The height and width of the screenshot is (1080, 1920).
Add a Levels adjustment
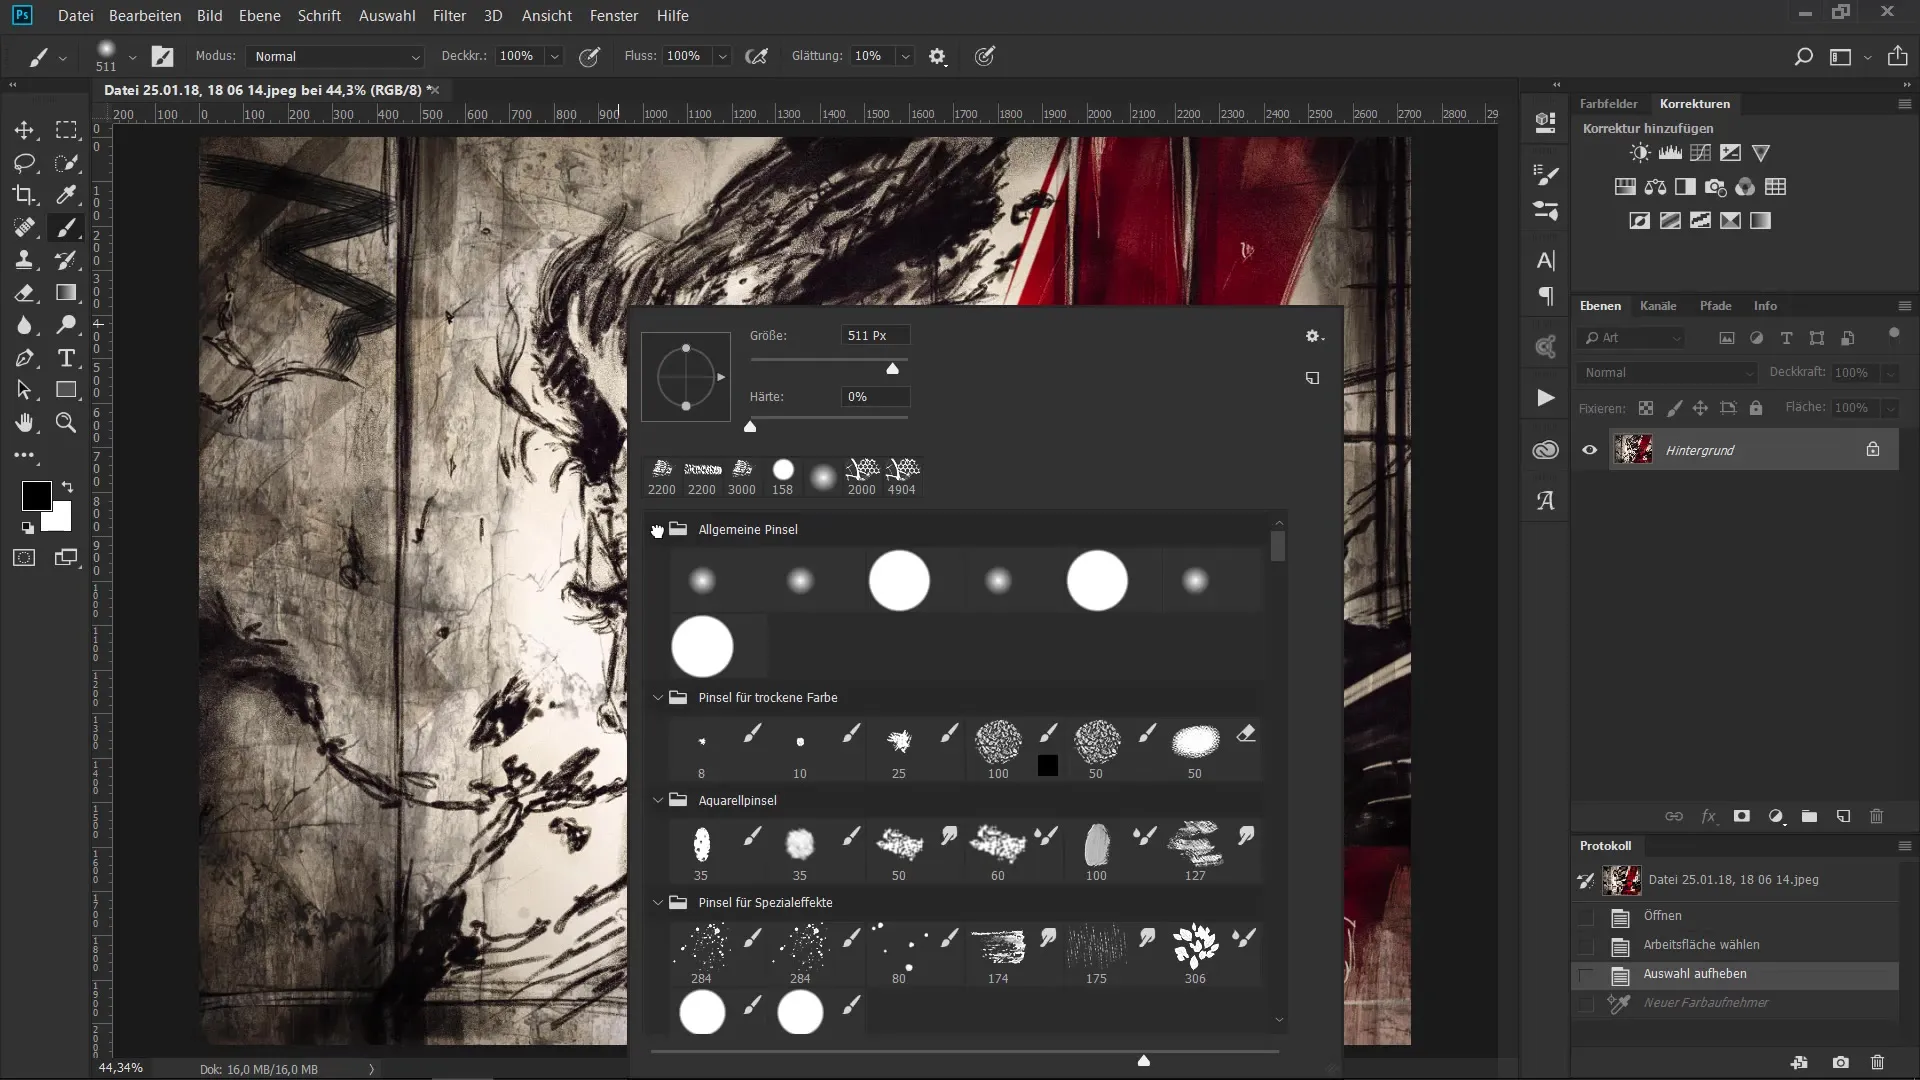pos(1670,153)
